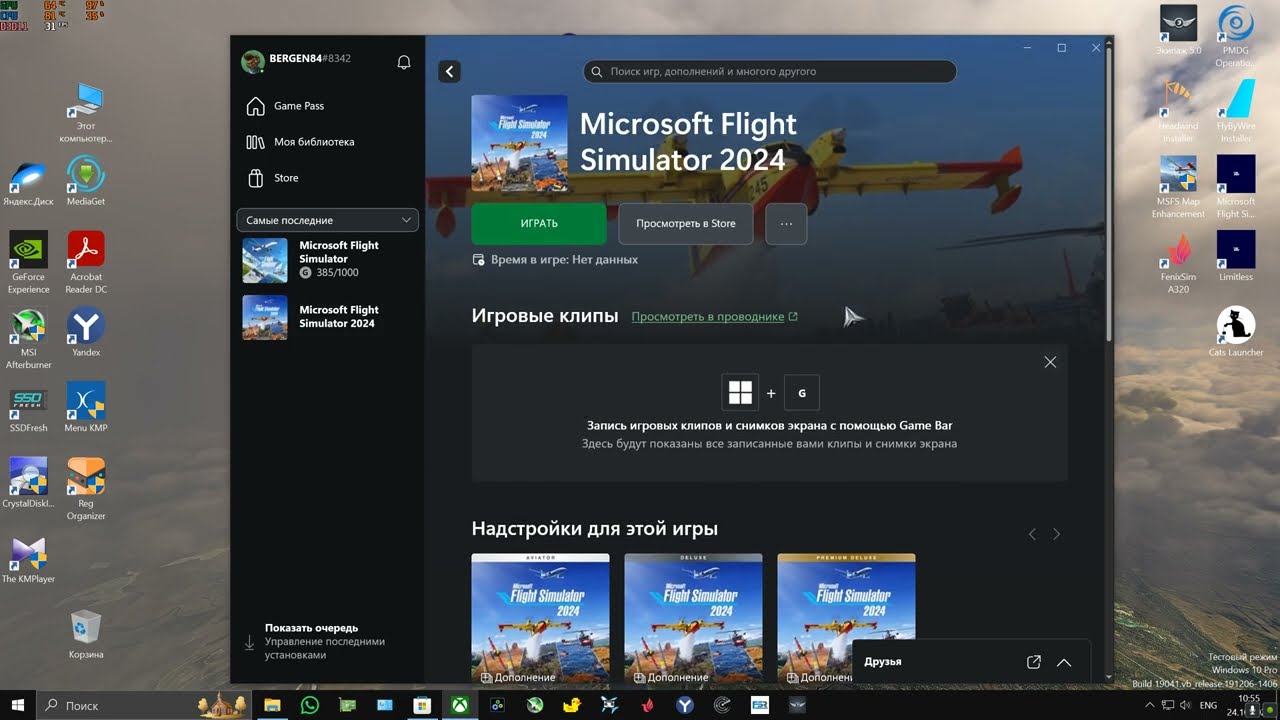This screenshot has width=1280, height=720.
Task: Open Reg Organizer desktop icon
Action: point(86,490)
